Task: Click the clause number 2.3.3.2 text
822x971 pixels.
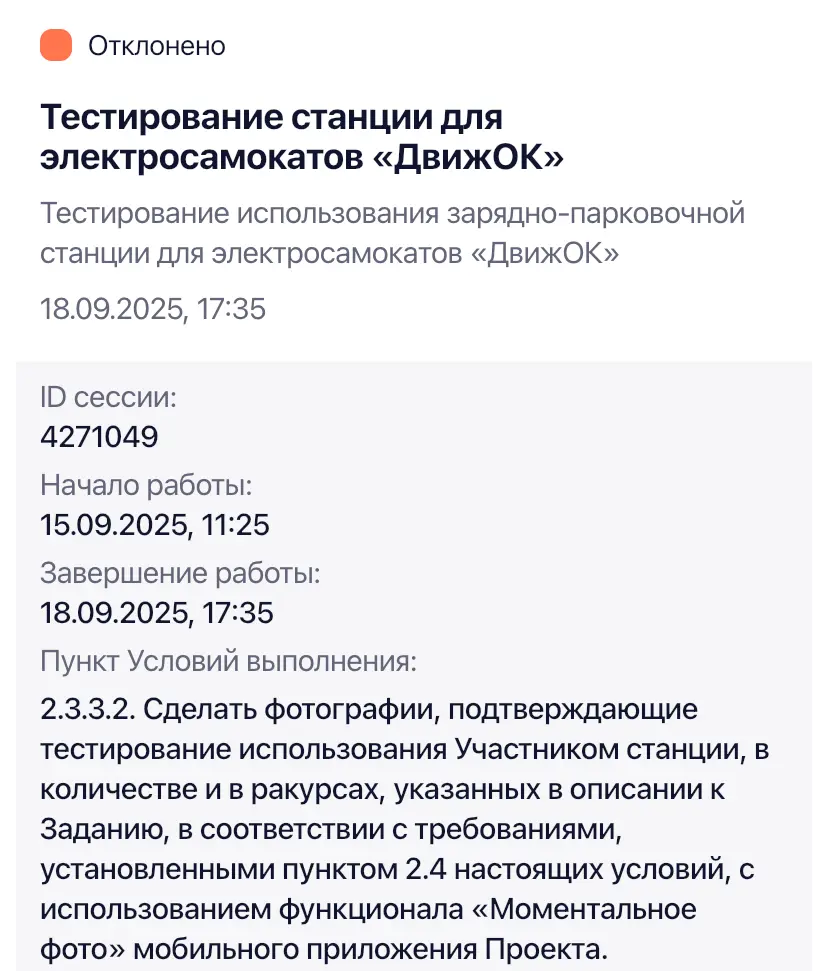Action: pyautogui.click(x=87, y=709)
